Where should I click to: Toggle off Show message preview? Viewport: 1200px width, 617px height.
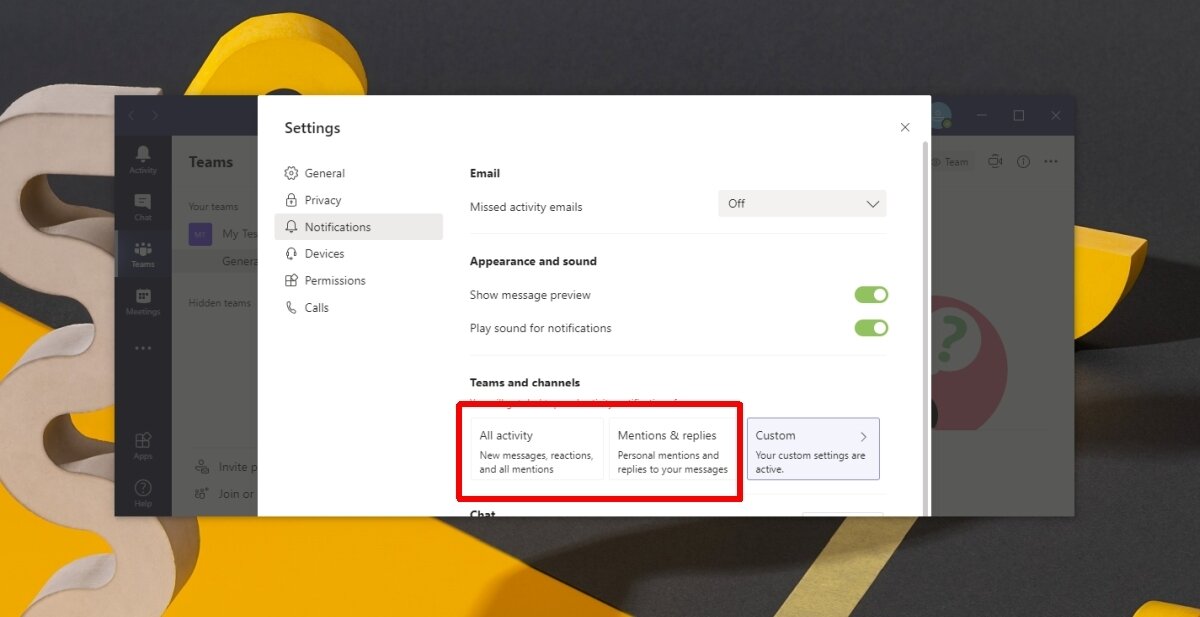tap(871, 294)
